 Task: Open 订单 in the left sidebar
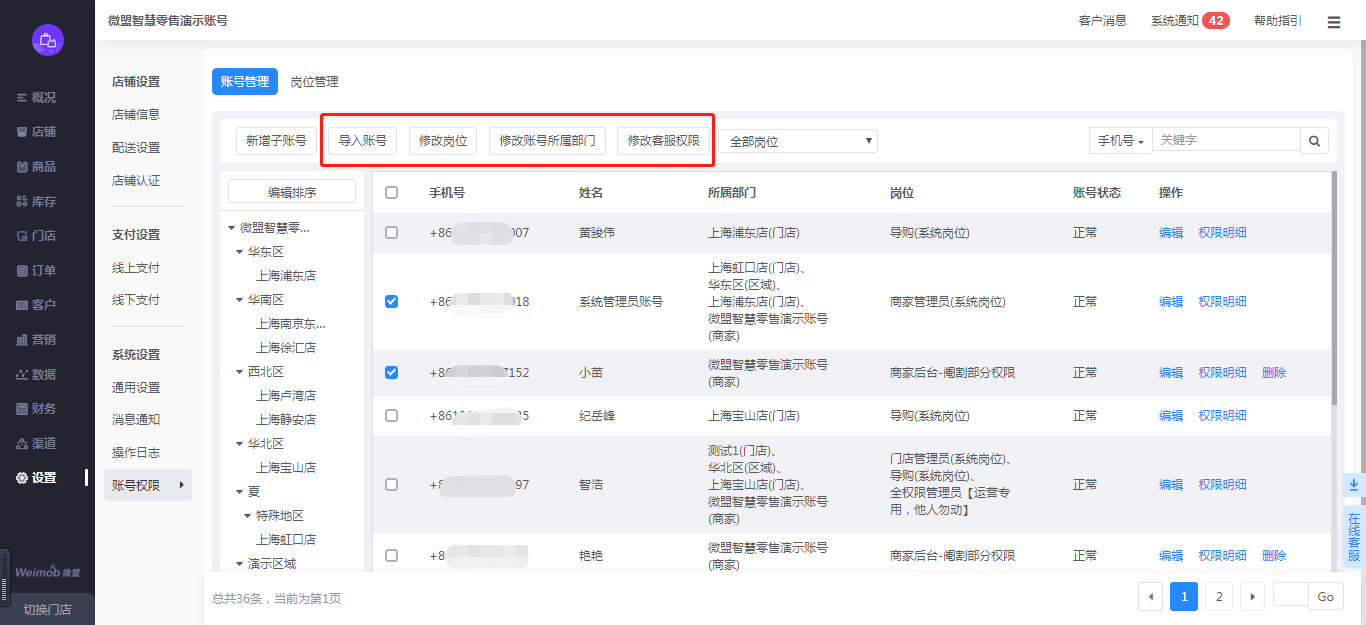[x=36, y=271]
